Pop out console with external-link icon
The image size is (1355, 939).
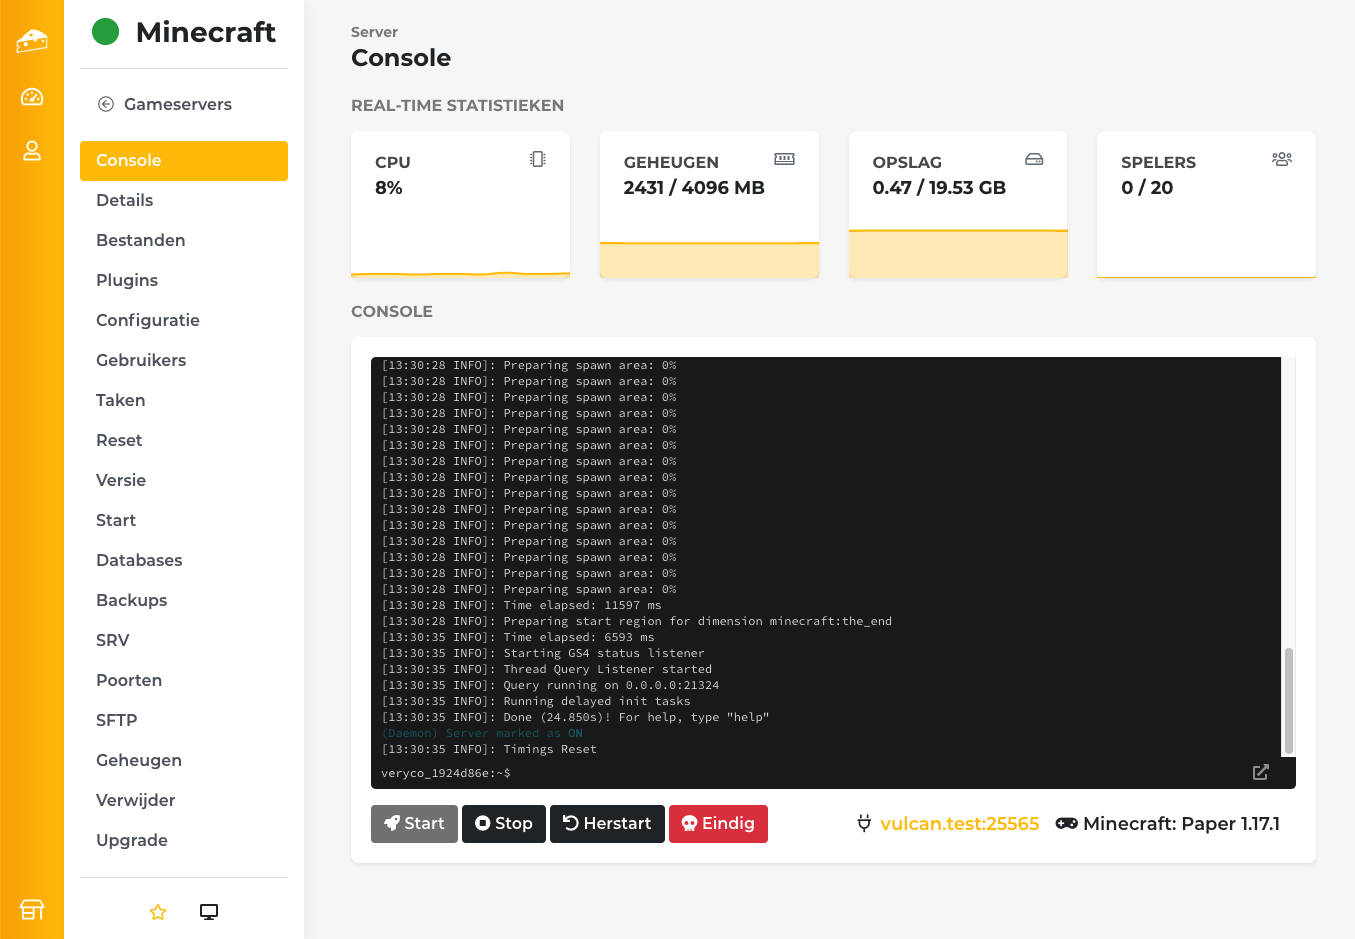[x=1260, y=772]
